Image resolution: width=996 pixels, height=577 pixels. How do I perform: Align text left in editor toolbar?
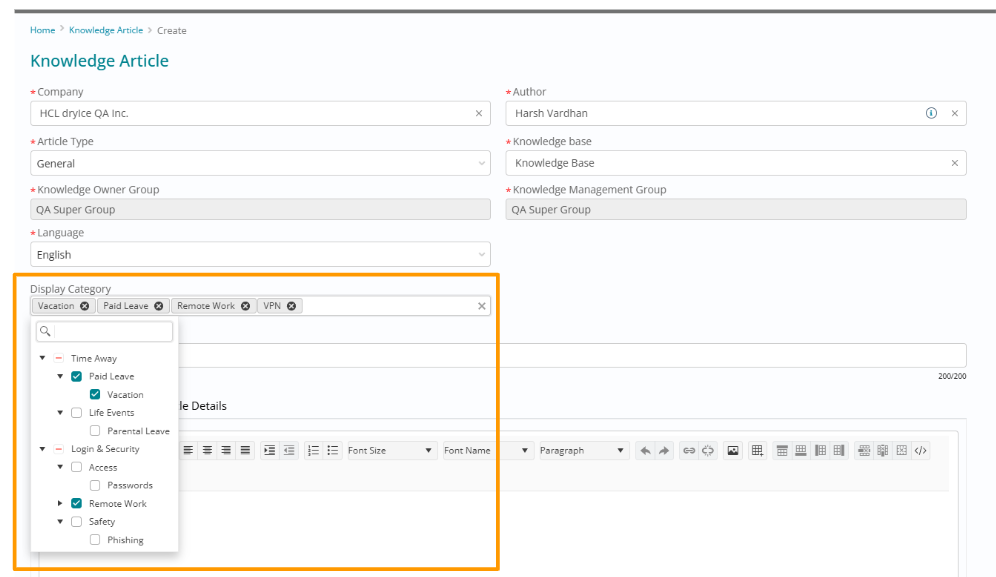[x=188, y=451]
